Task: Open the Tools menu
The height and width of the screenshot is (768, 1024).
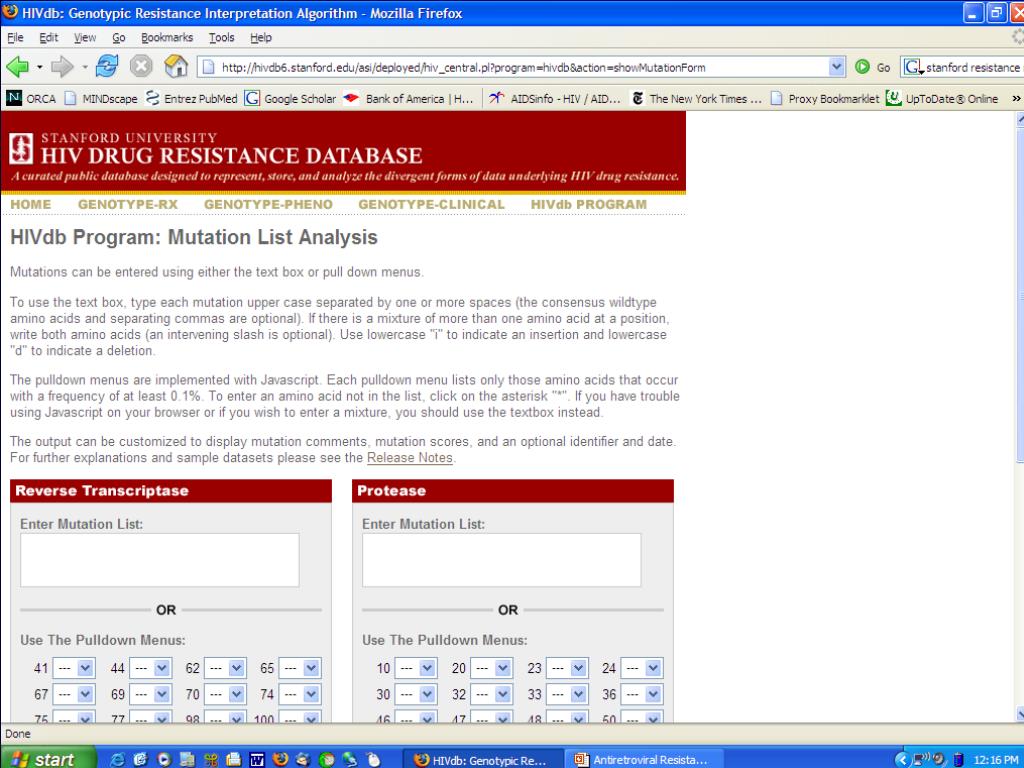Action: (x=221, y=37)
